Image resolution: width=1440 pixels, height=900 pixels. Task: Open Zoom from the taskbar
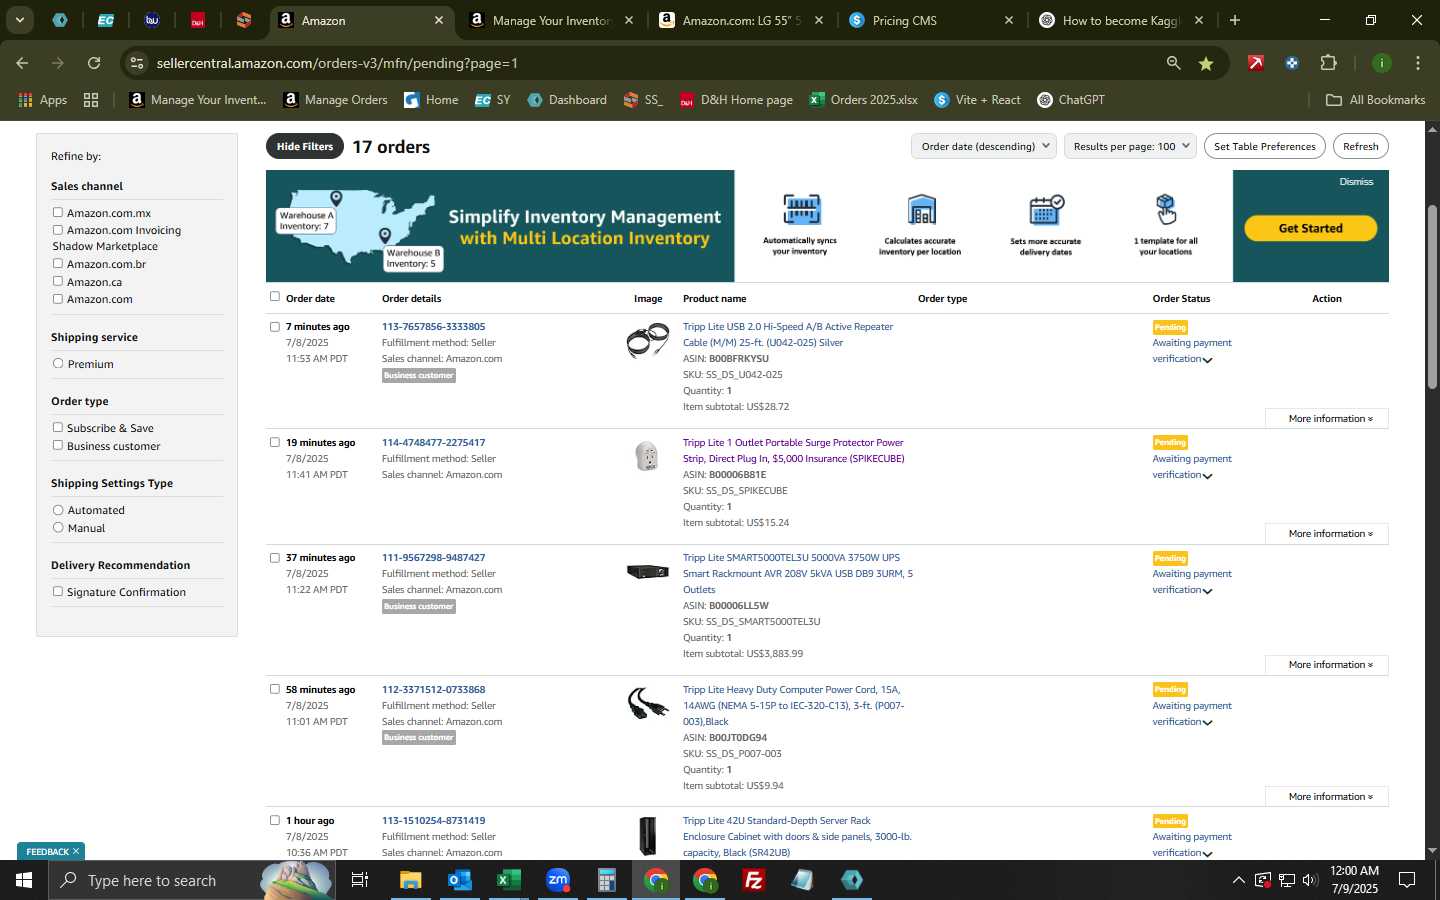[x=558, y=880]
